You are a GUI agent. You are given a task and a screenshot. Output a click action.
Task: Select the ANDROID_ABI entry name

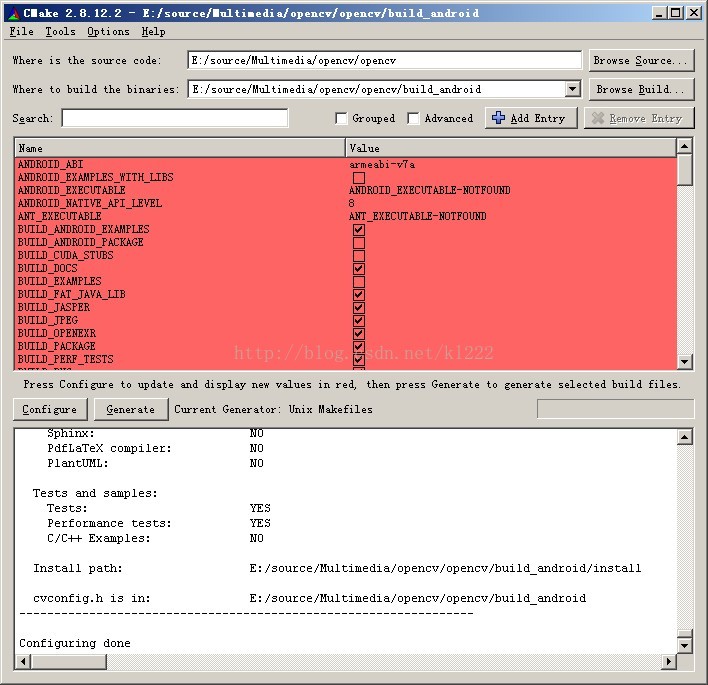pos(51,164)
